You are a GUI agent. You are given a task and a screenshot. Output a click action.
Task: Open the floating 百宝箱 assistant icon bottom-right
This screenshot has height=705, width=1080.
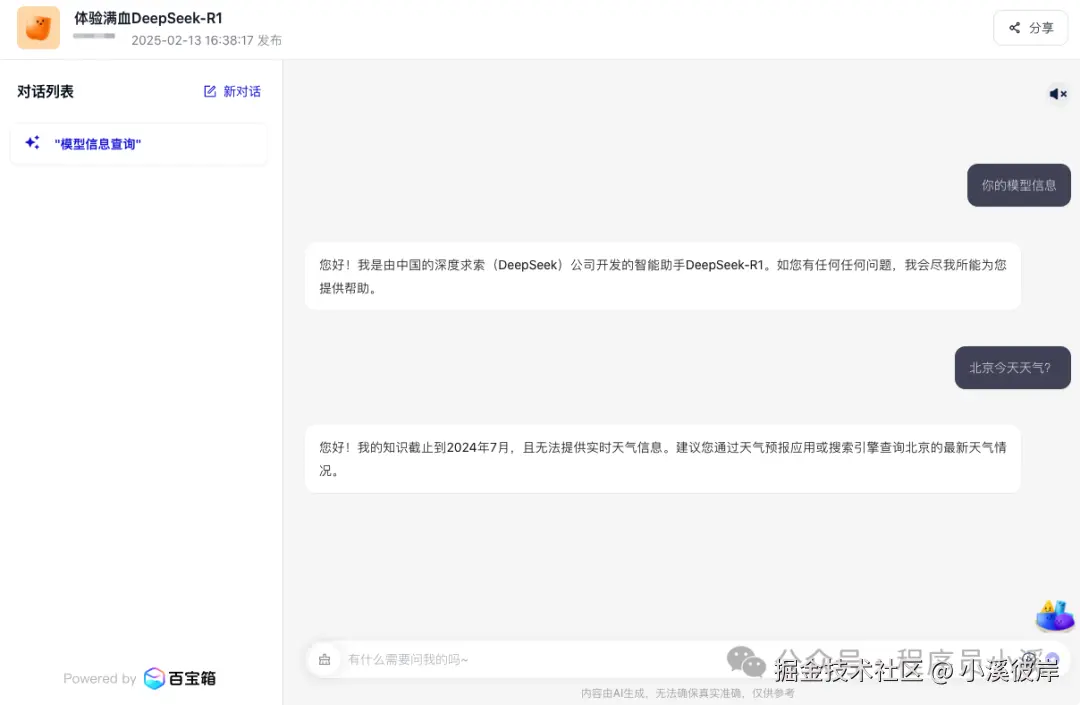(x=1054, y=617)
